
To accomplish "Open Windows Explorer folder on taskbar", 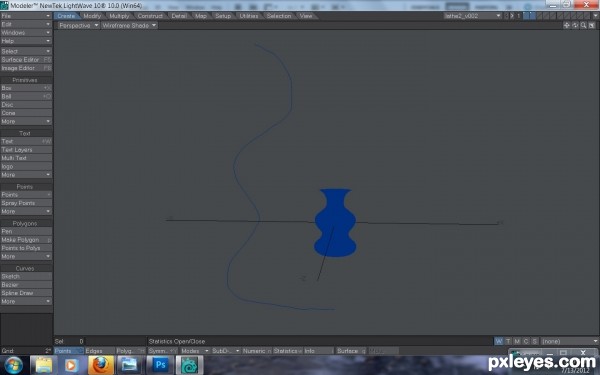I will 44,365.
